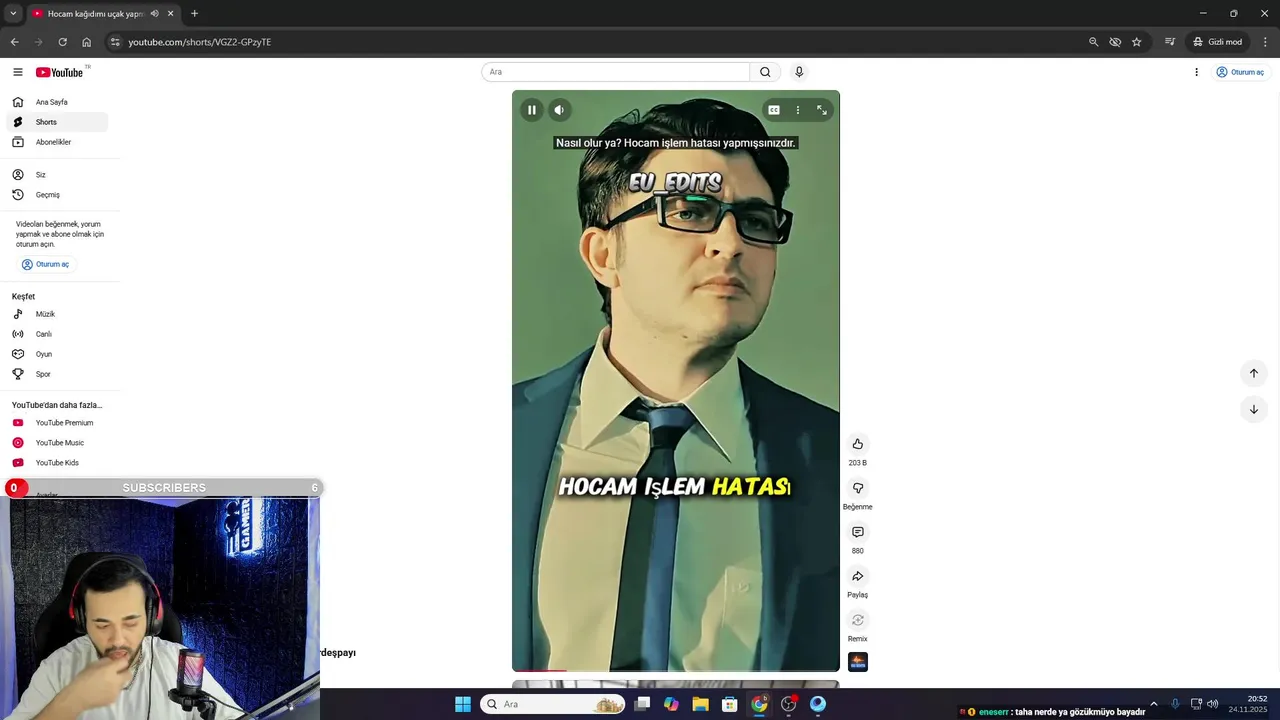1280x720 pixels.
Task: Click the Gizli mod button
Action: coord(1217,42)
